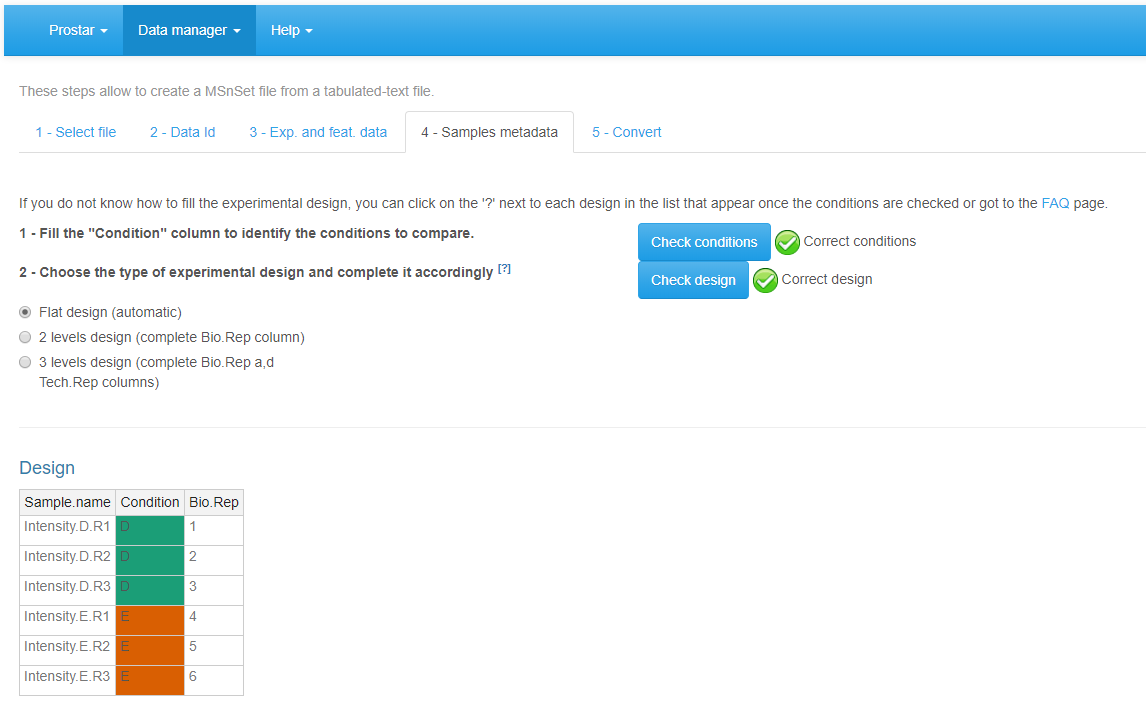The width and height of the screenshot is (1146, 720).
Task: Click the orange Condition cell for Intensity.E.R3
Action: 149,676
